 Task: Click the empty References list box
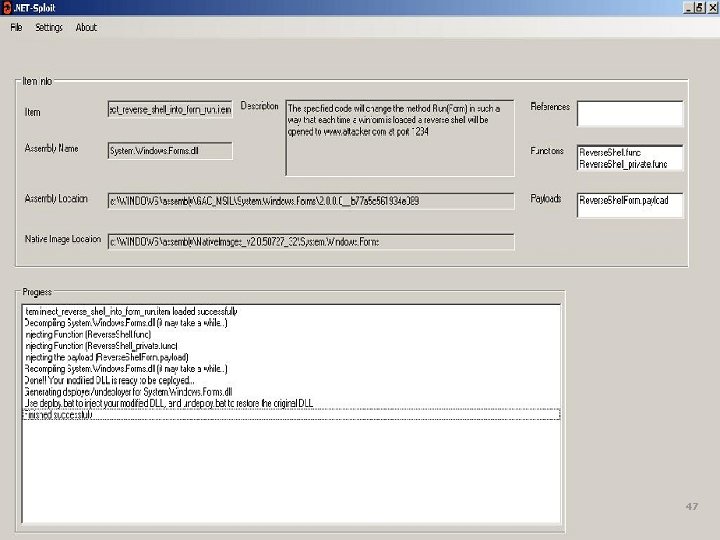point(630,113)
